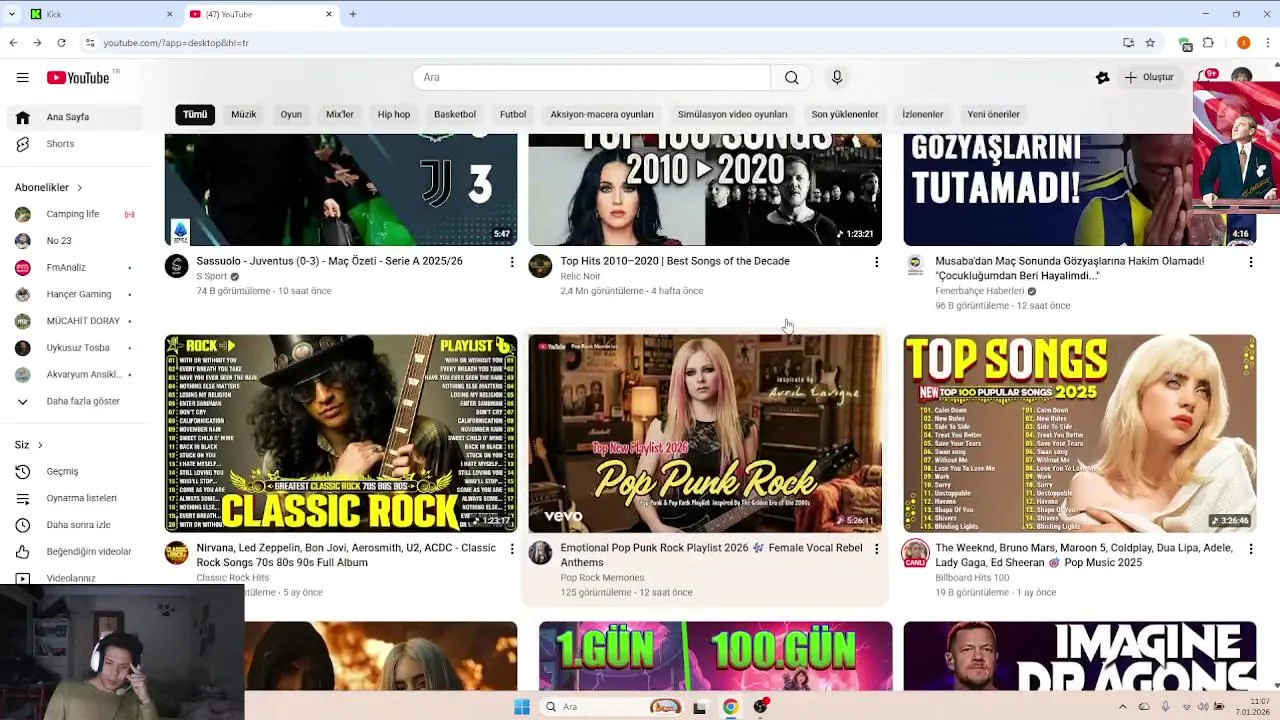Image resolution: width=1280 pixels, height=720 pixels.
Task: Open Oynatma listeleri in sidebar
Action: pyautogui.click(x=81, y=498)
